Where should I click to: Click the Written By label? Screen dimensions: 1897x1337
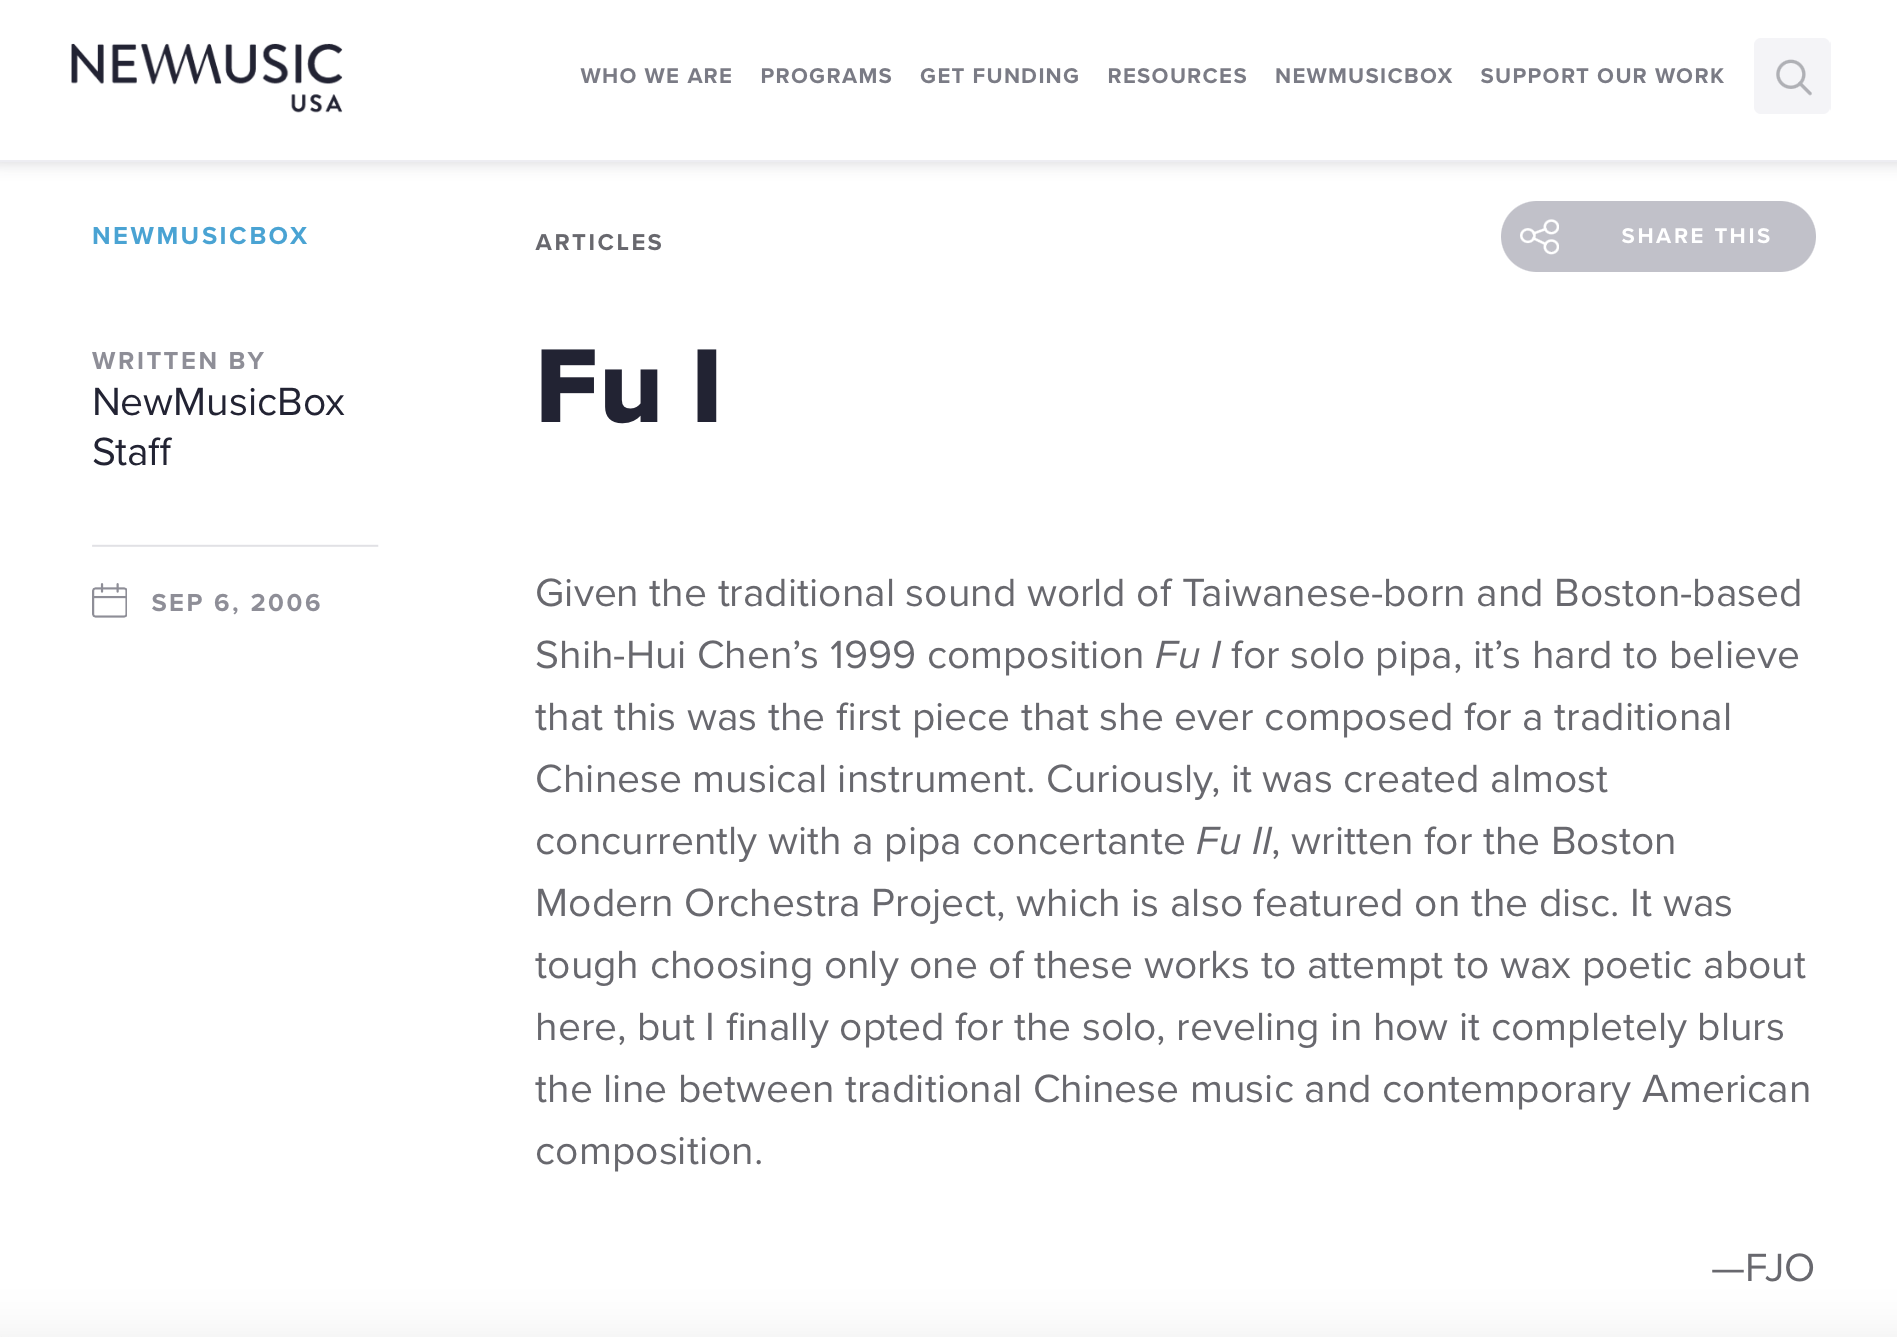[x=178, y=360]
